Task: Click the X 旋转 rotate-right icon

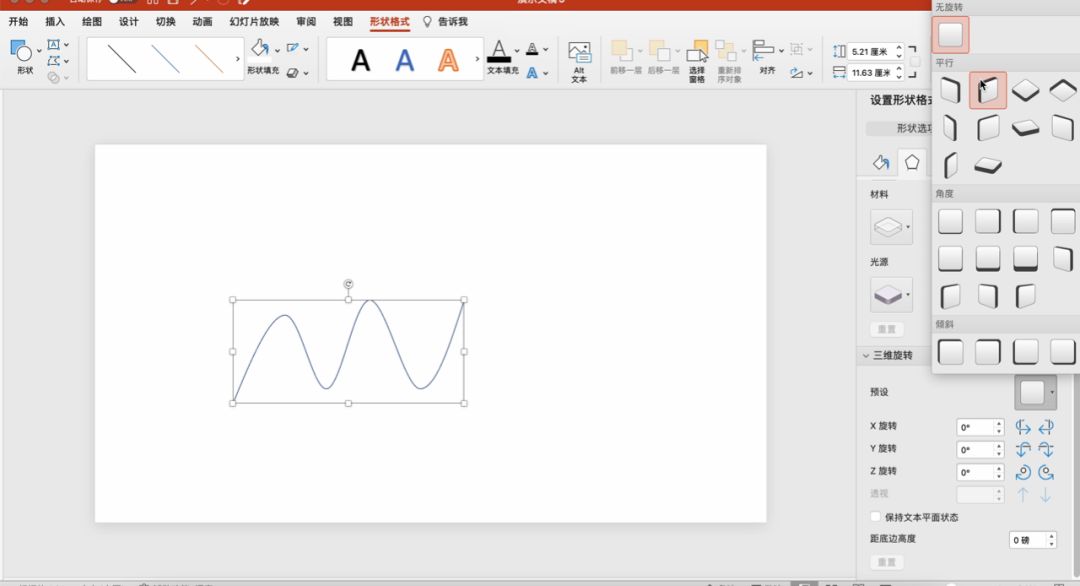Action: 1046,427
